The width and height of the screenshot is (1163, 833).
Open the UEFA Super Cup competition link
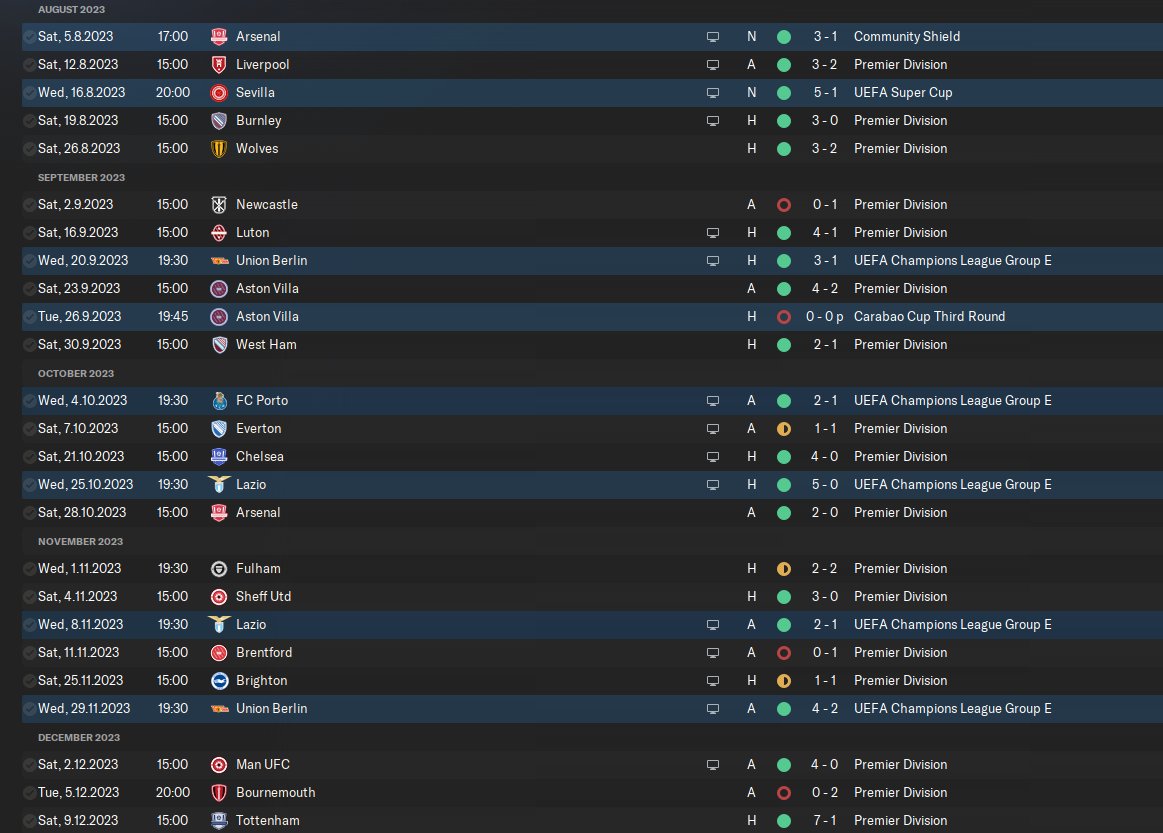click(x=902, y=92)
